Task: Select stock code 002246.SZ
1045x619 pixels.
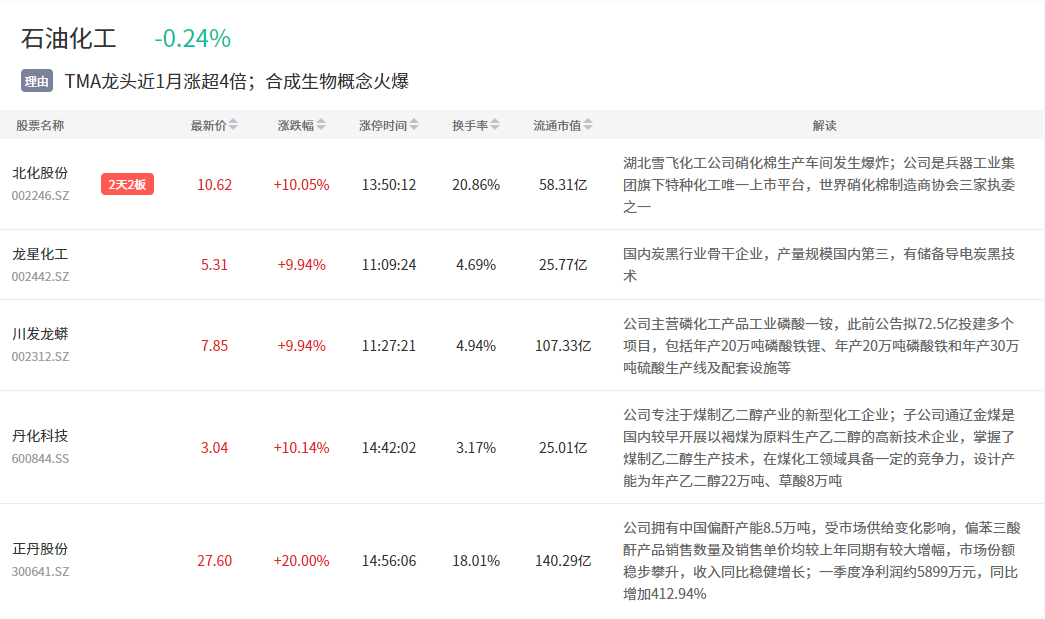Action: coord(40,196)
